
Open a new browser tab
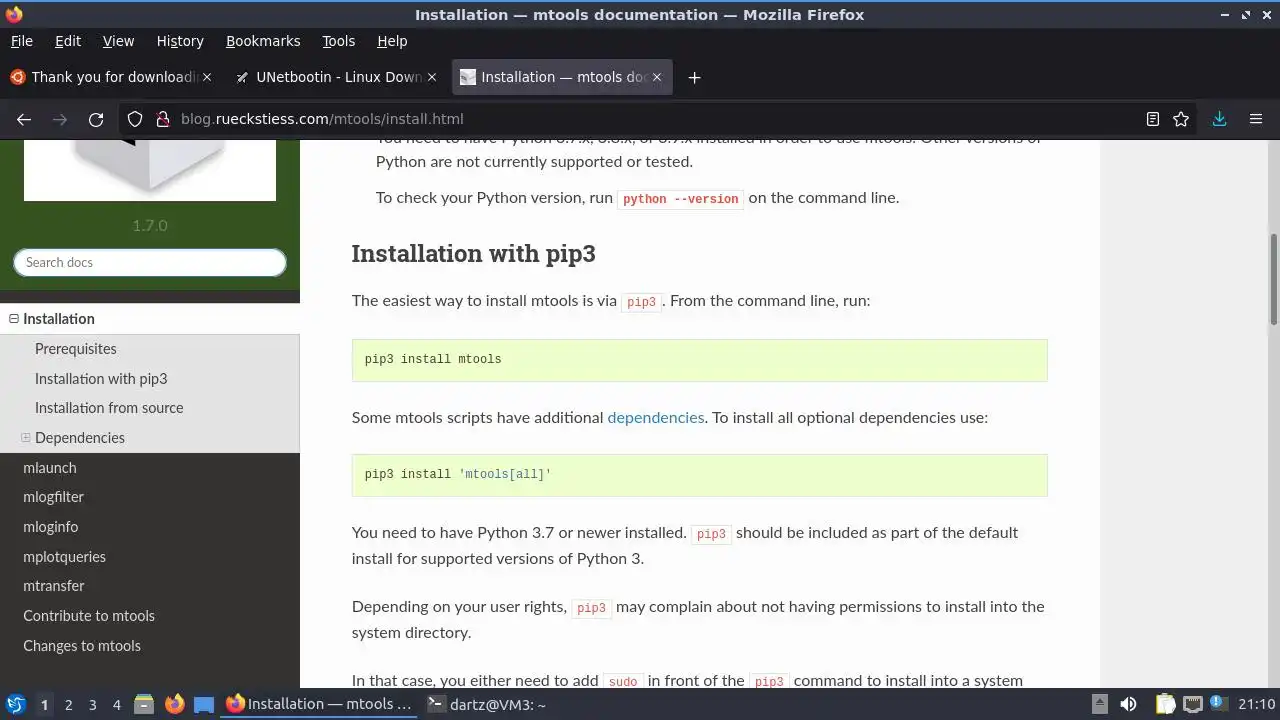tap(694, 77)
